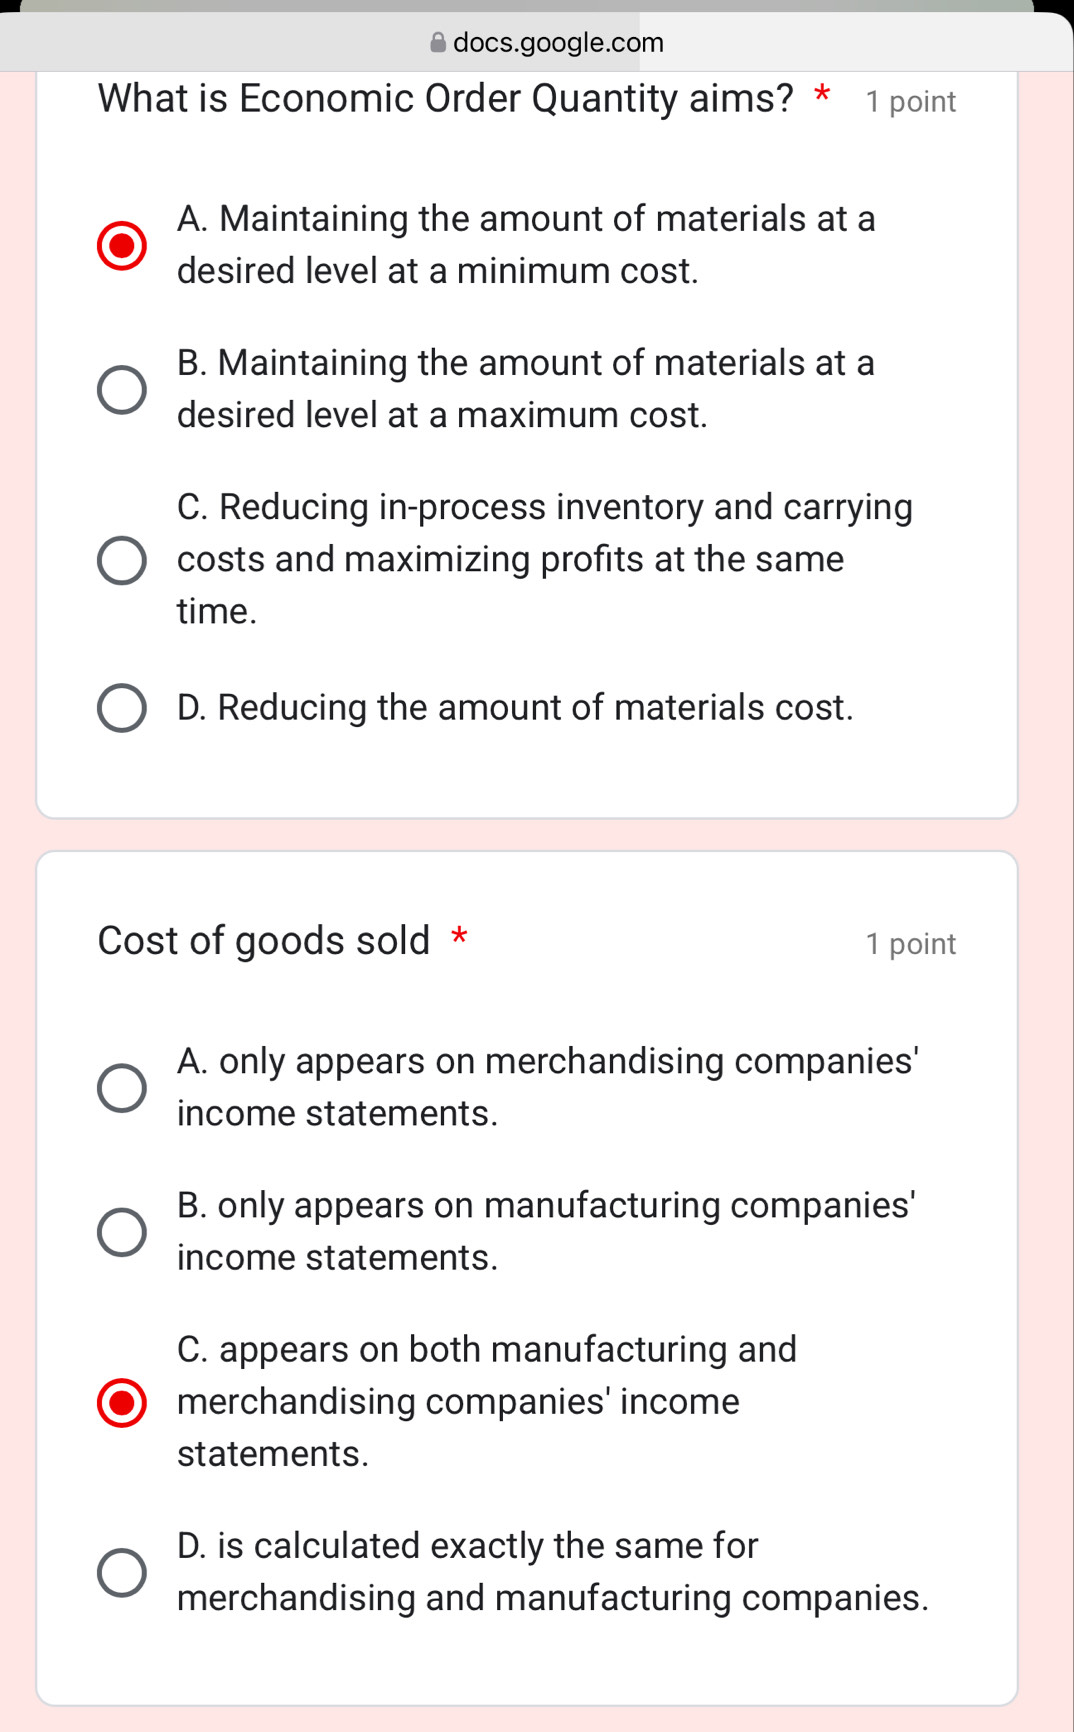The width and height of the screenshot is (1074, 1732).
Task: Click red asterisk after Economic Order Quantity question
Action: [822, 96]
